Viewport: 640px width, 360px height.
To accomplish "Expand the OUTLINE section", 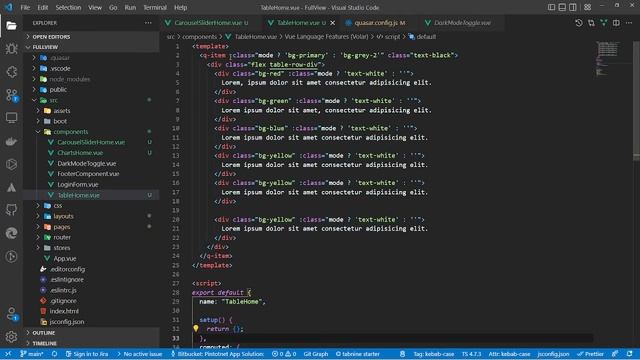I will (x=91, y=333).
